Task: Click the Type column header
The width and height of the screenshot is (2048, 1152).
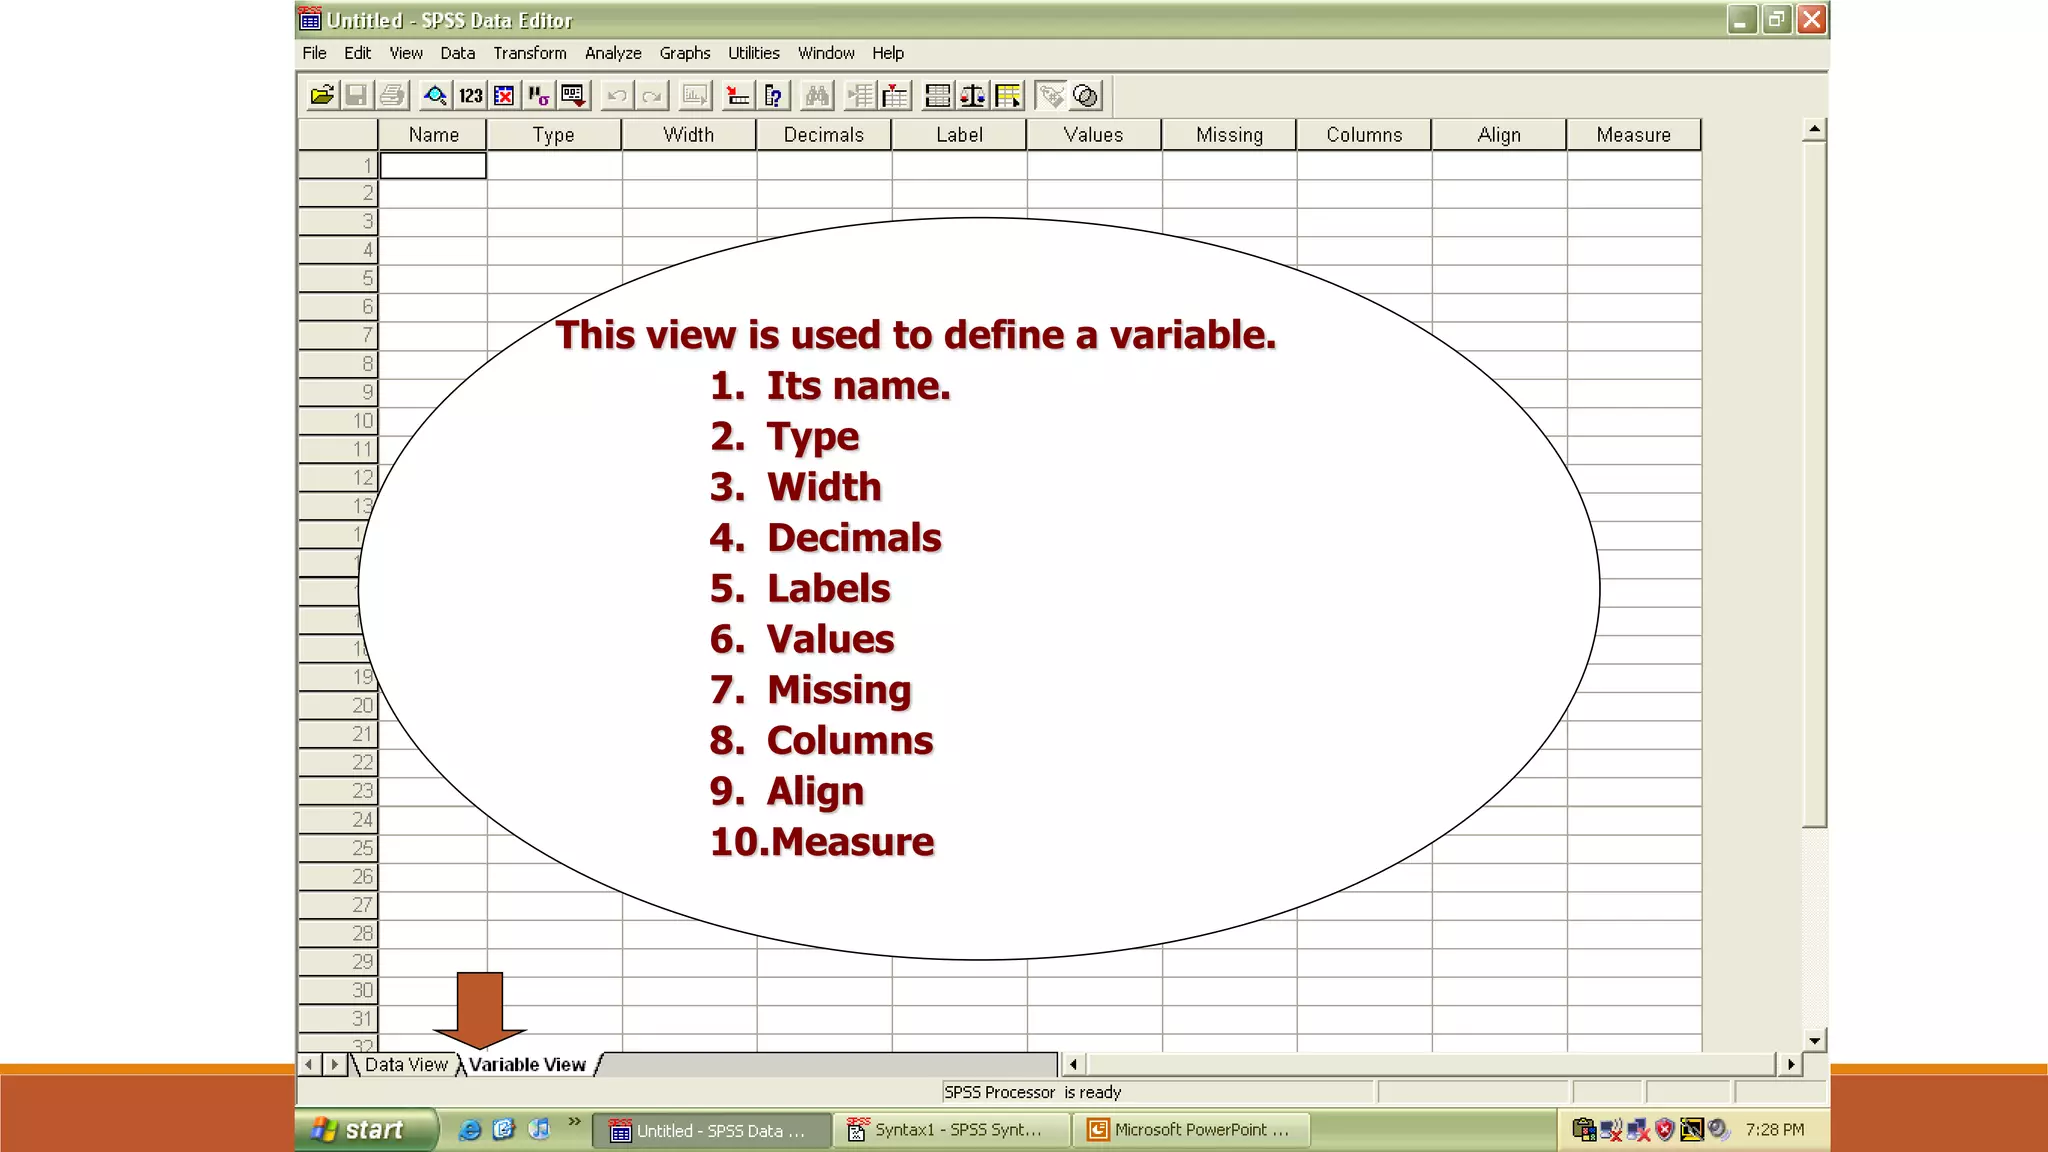Action: 553,135
